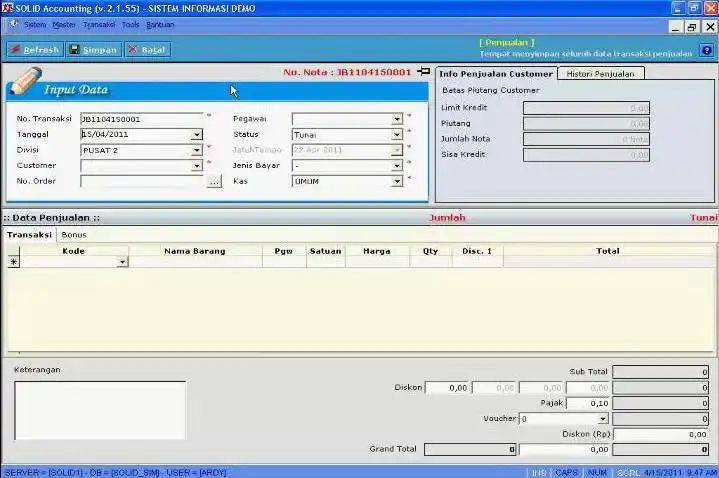Open the Bantuan menu
Screen dimensions: 719x478
pos(160,25)
